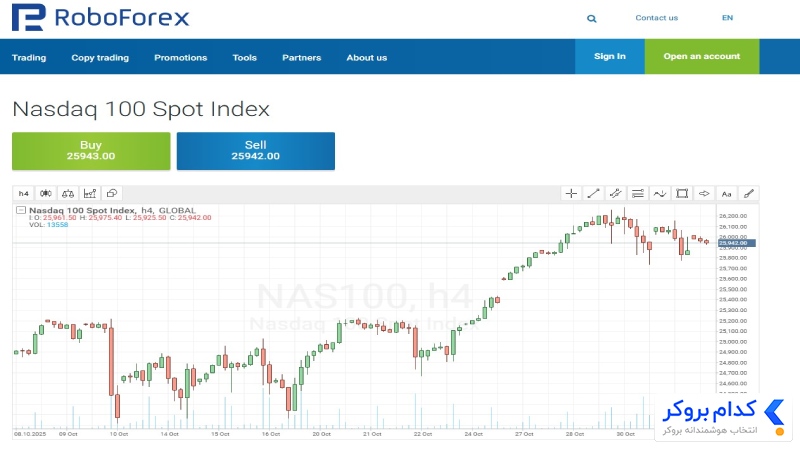Viewport: 800px width, 450px height.
Task: Click the Buy 25943.00 button
Action: pyautogui.click(x=91, y=151)
